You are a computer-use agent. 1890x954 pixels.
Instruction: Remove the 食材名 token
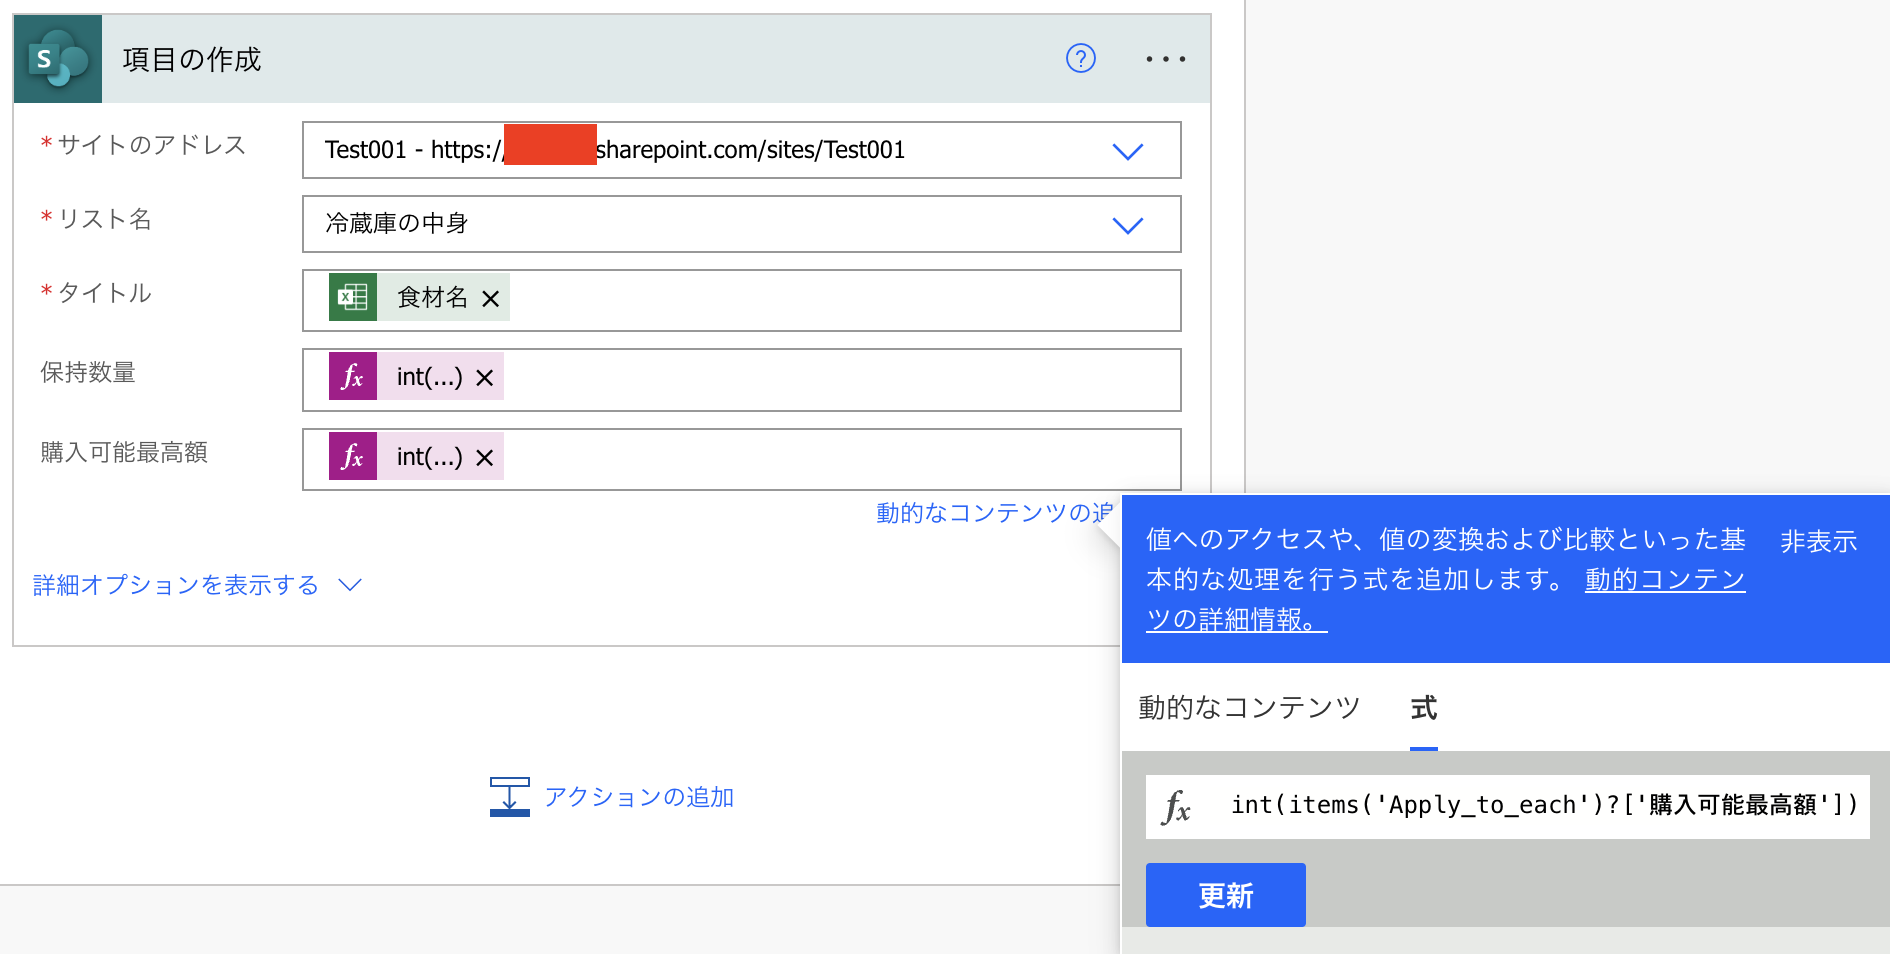point(490,298)
